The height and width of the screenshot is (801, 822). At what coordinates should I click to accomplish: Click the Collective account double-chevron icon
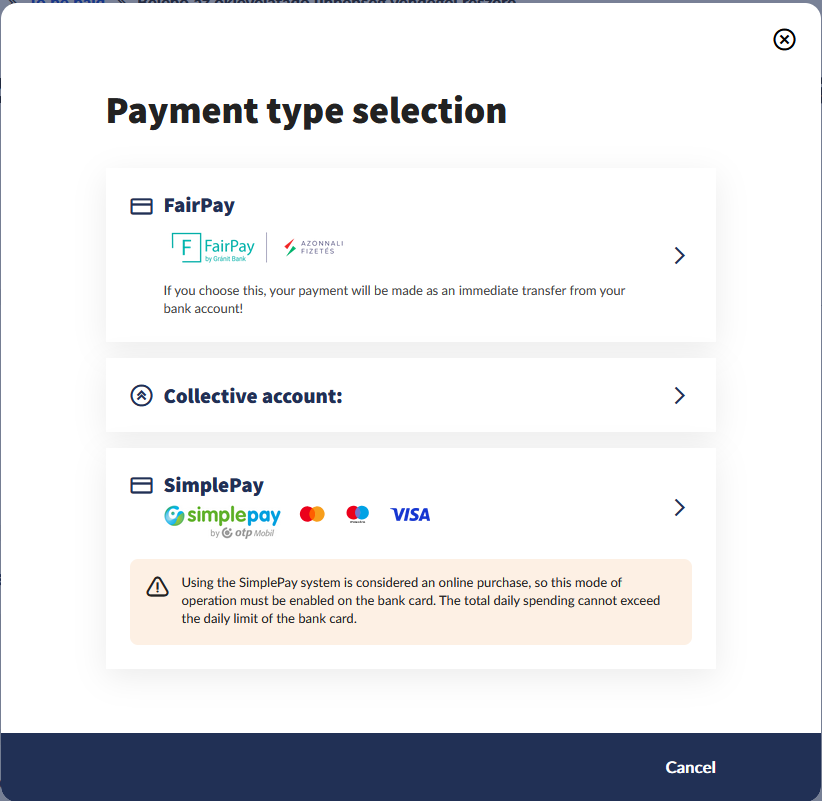coord(141,396)
